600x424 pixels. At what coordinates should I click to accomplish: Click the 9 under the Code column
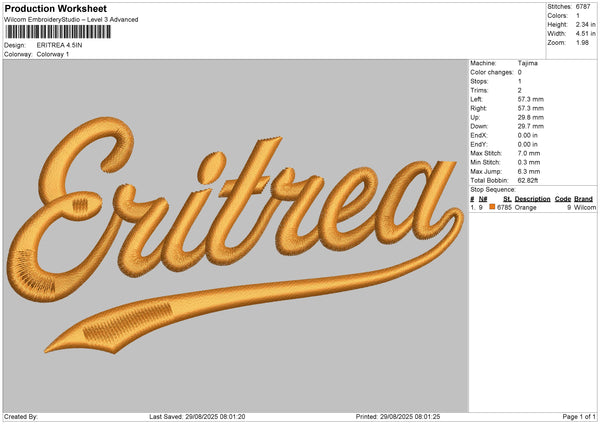[x=569, y=207]
